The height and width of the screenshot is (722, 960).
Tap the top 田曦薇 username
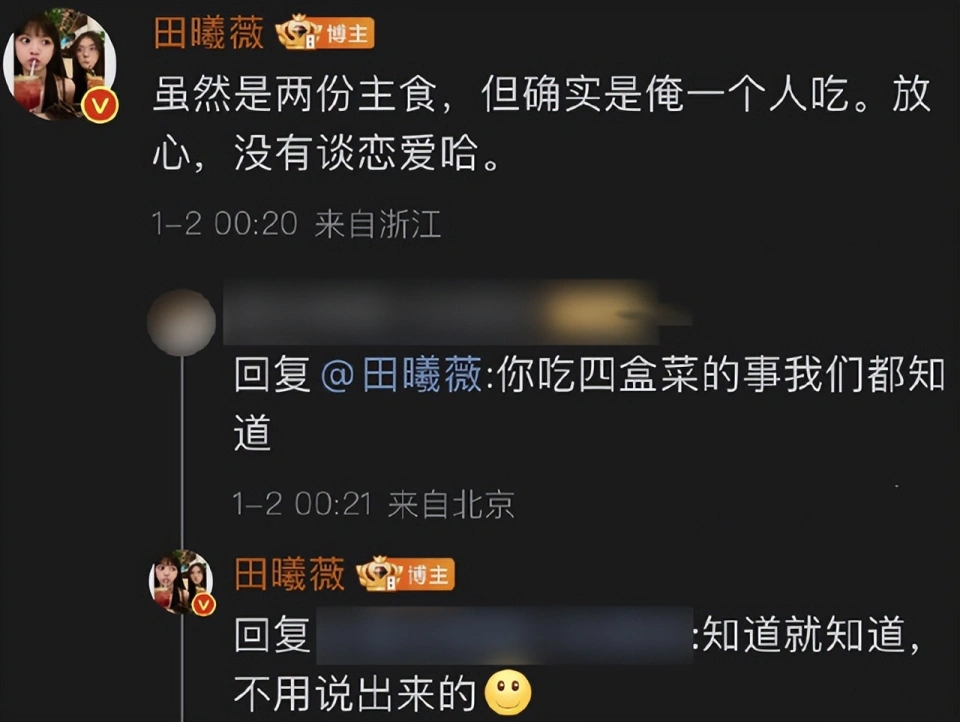click(209, 33)
